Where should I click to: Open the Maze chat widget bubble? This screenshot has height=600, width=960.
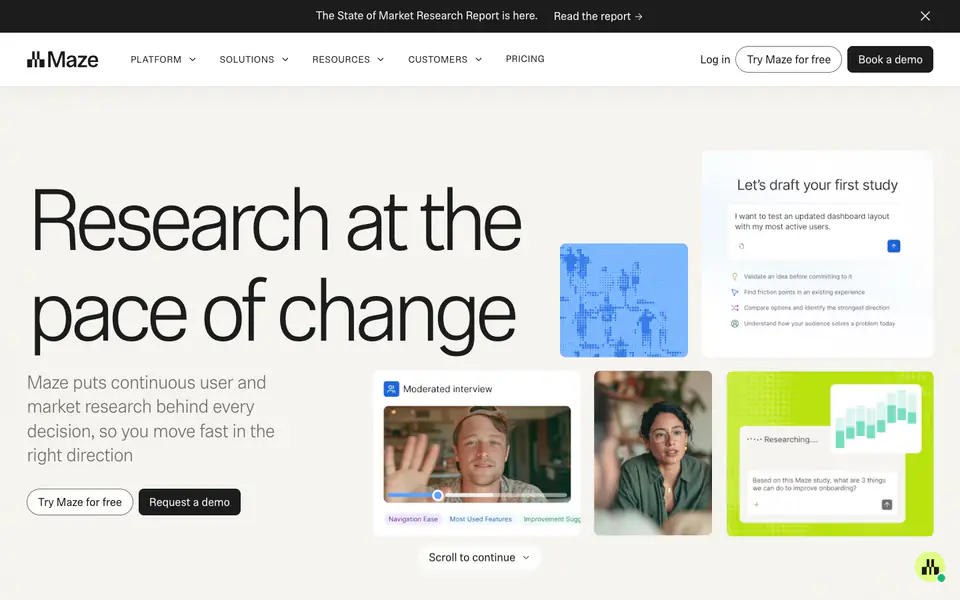[930, 567]
